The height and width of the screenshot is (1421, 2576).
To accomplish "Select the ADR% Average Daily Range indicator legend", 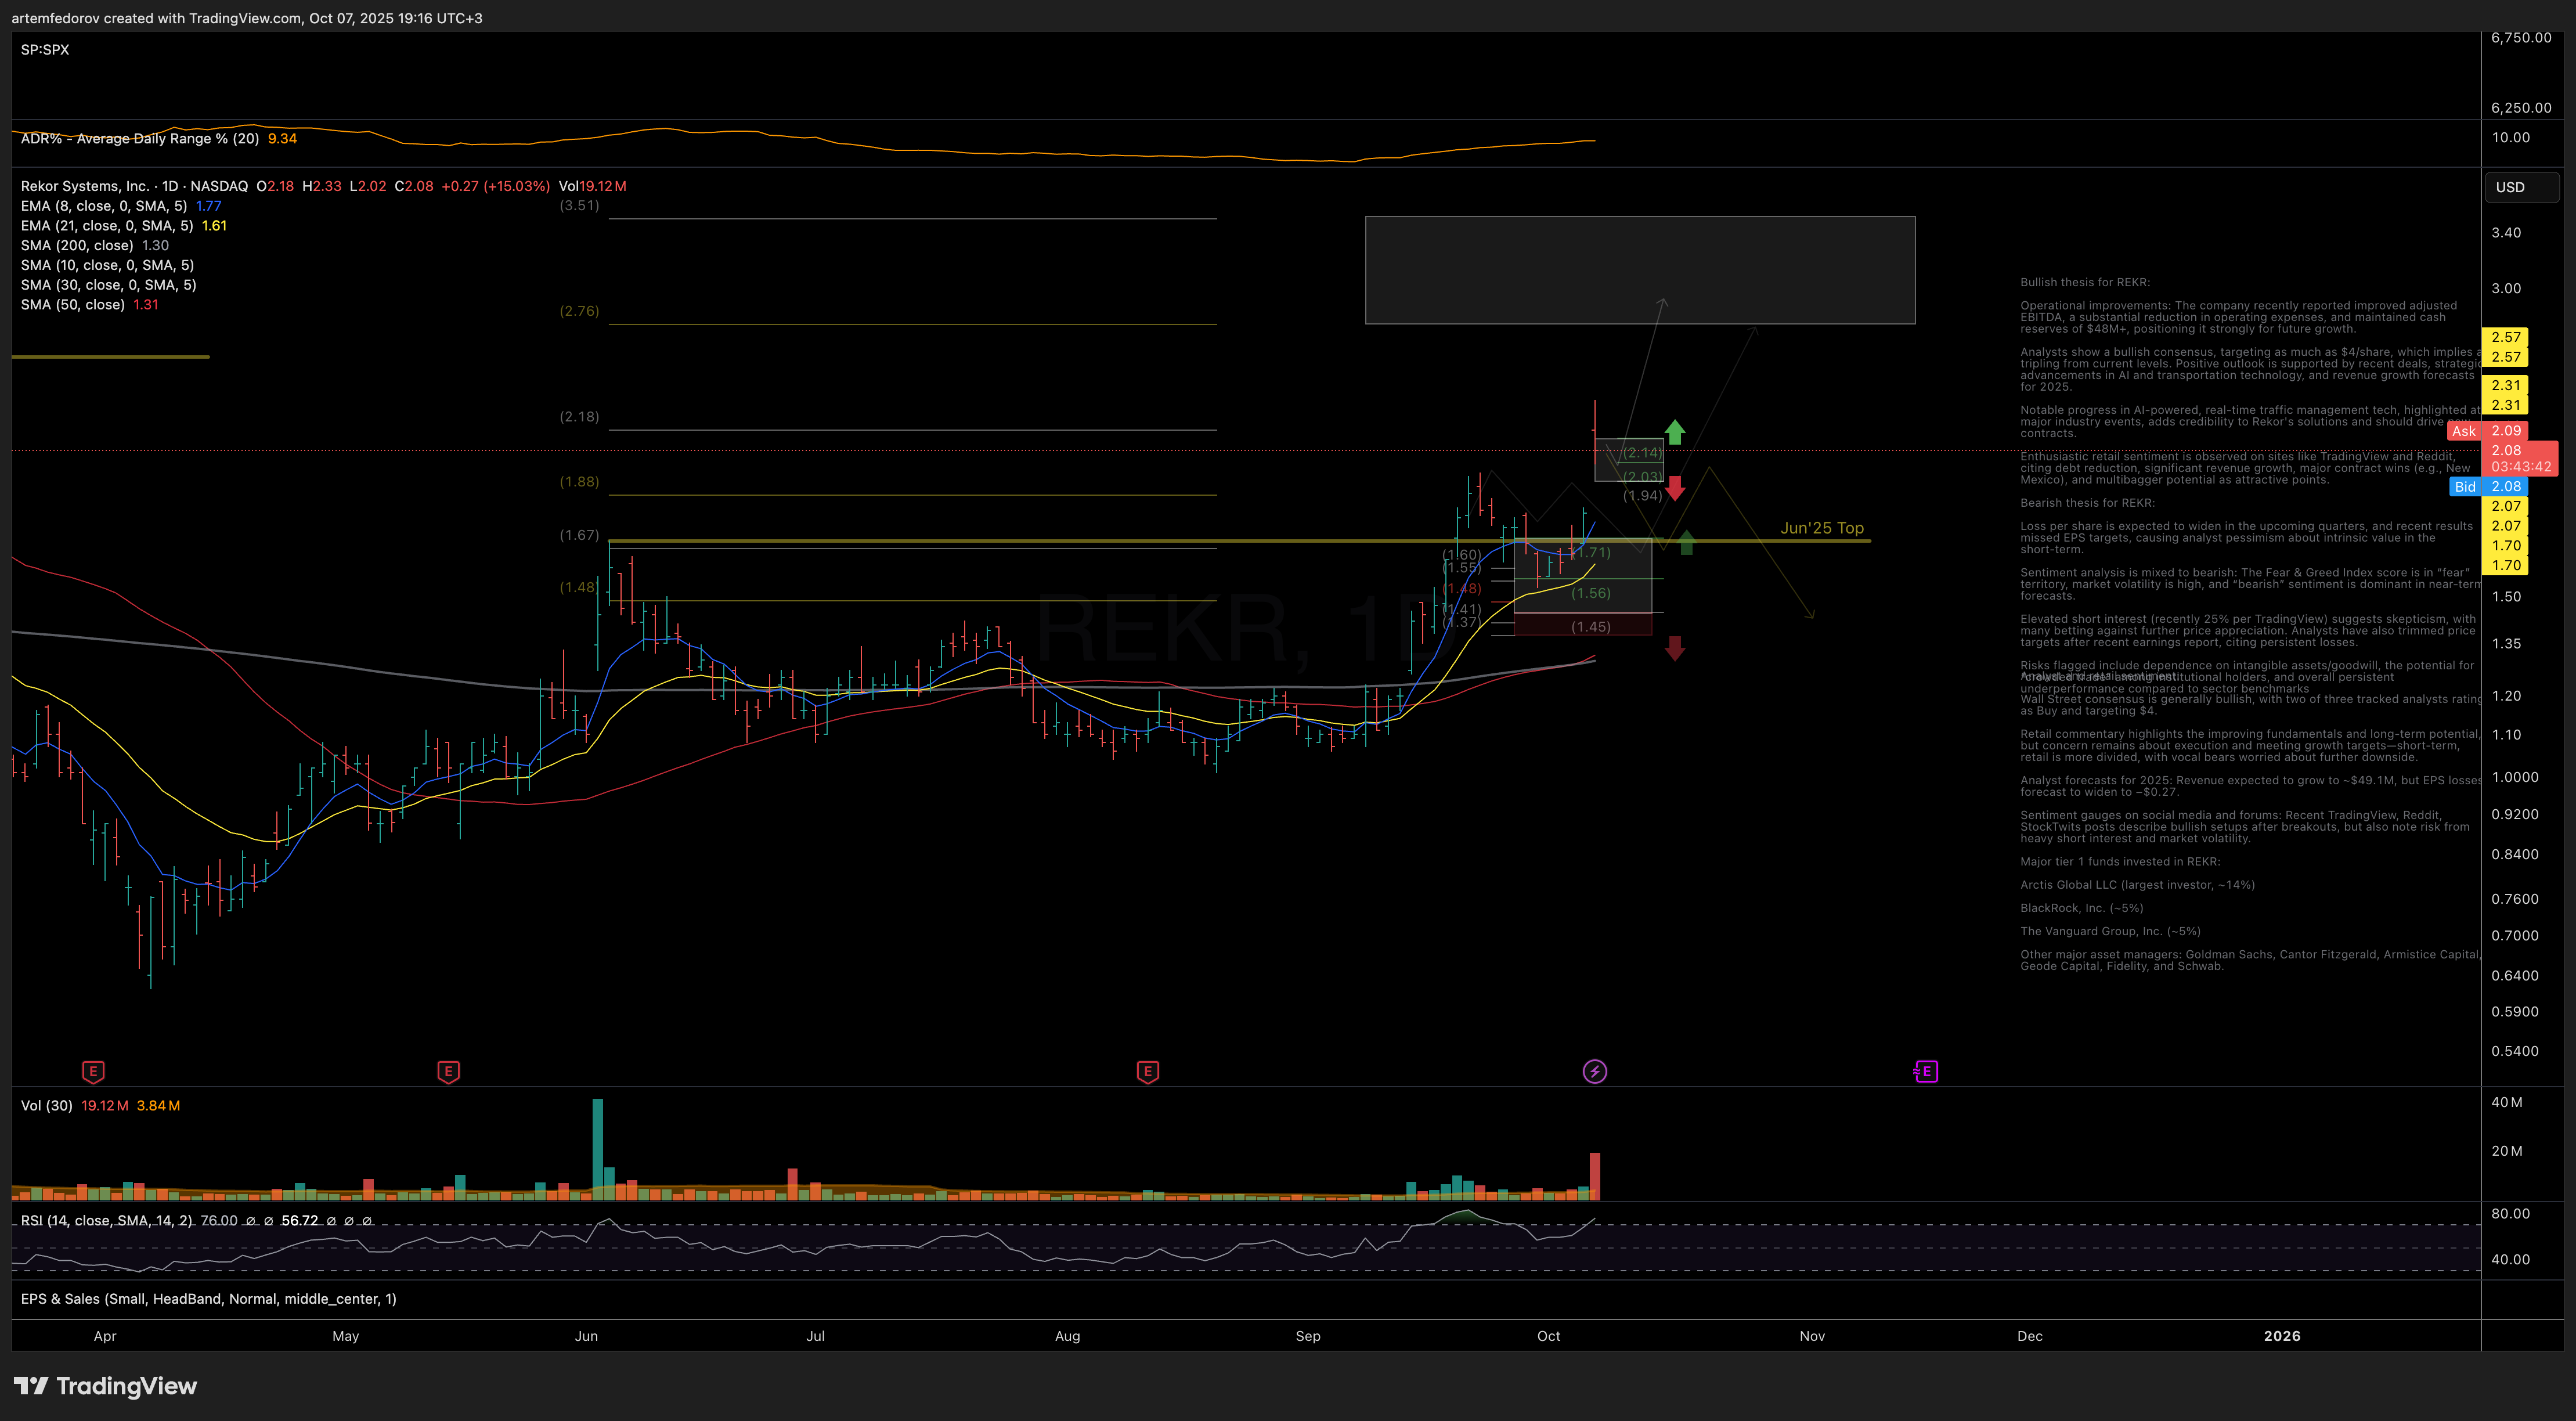I will (159, 139).
